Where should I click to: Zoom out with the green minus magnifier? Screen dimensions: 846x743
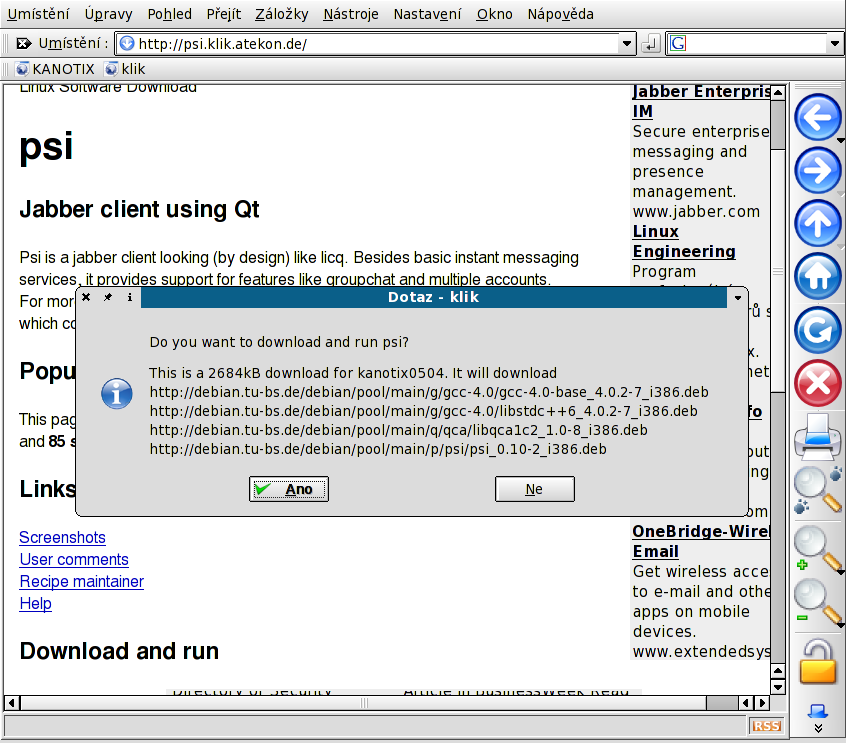(817, 602)
